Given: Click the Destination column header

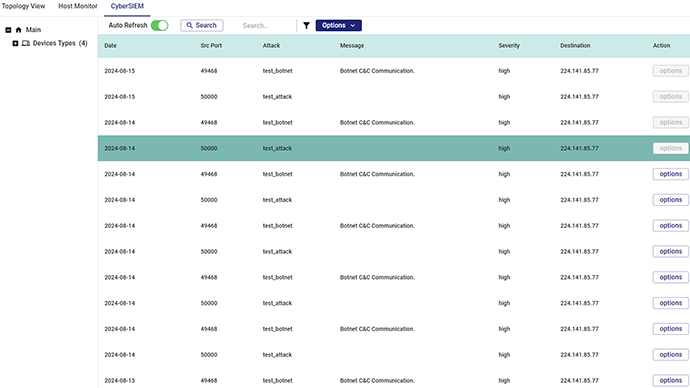Looking at the screenshot, I should coord(575,45).
